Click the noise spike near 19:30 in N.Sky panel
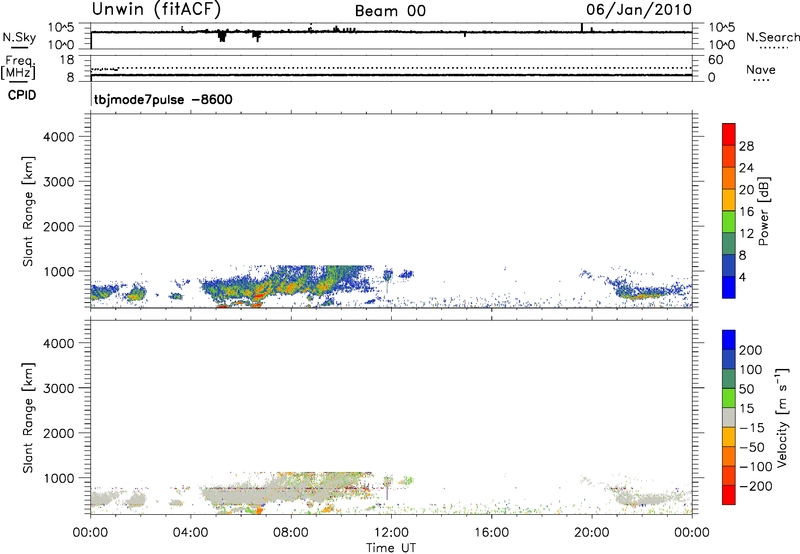The image size is (800, 554). pyautogui.click(x=582, y=28)
